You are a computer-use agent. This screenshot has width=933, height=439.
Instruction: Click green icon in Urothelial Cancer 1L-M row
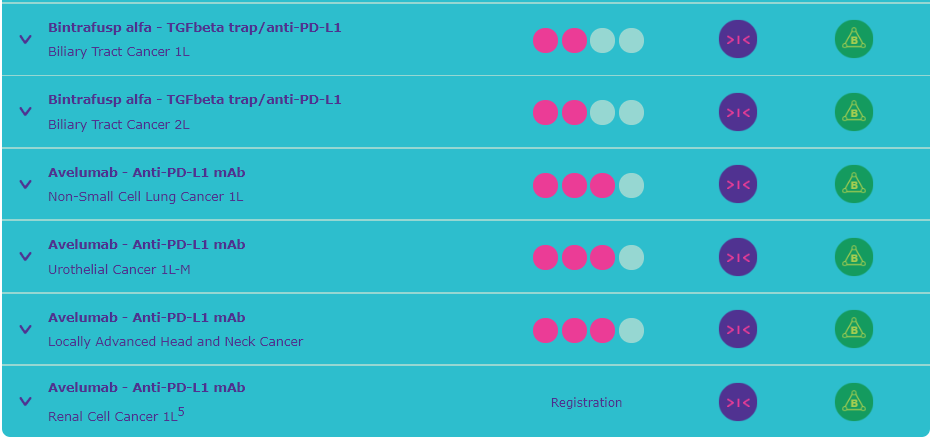pyautogui.click(x=854, y=257)
